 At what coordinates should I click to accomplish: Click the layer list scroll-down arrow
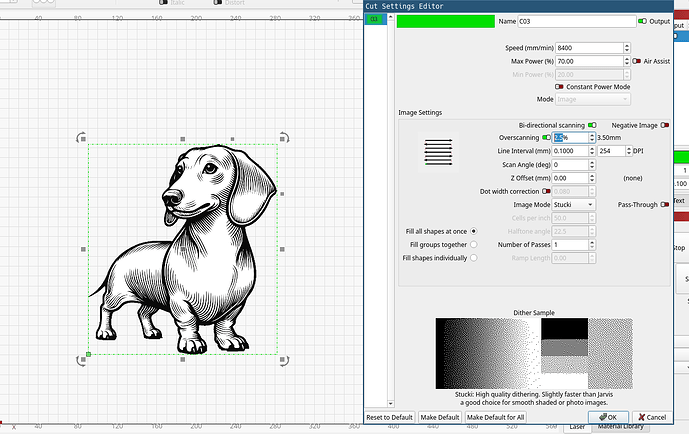point(391,404)
